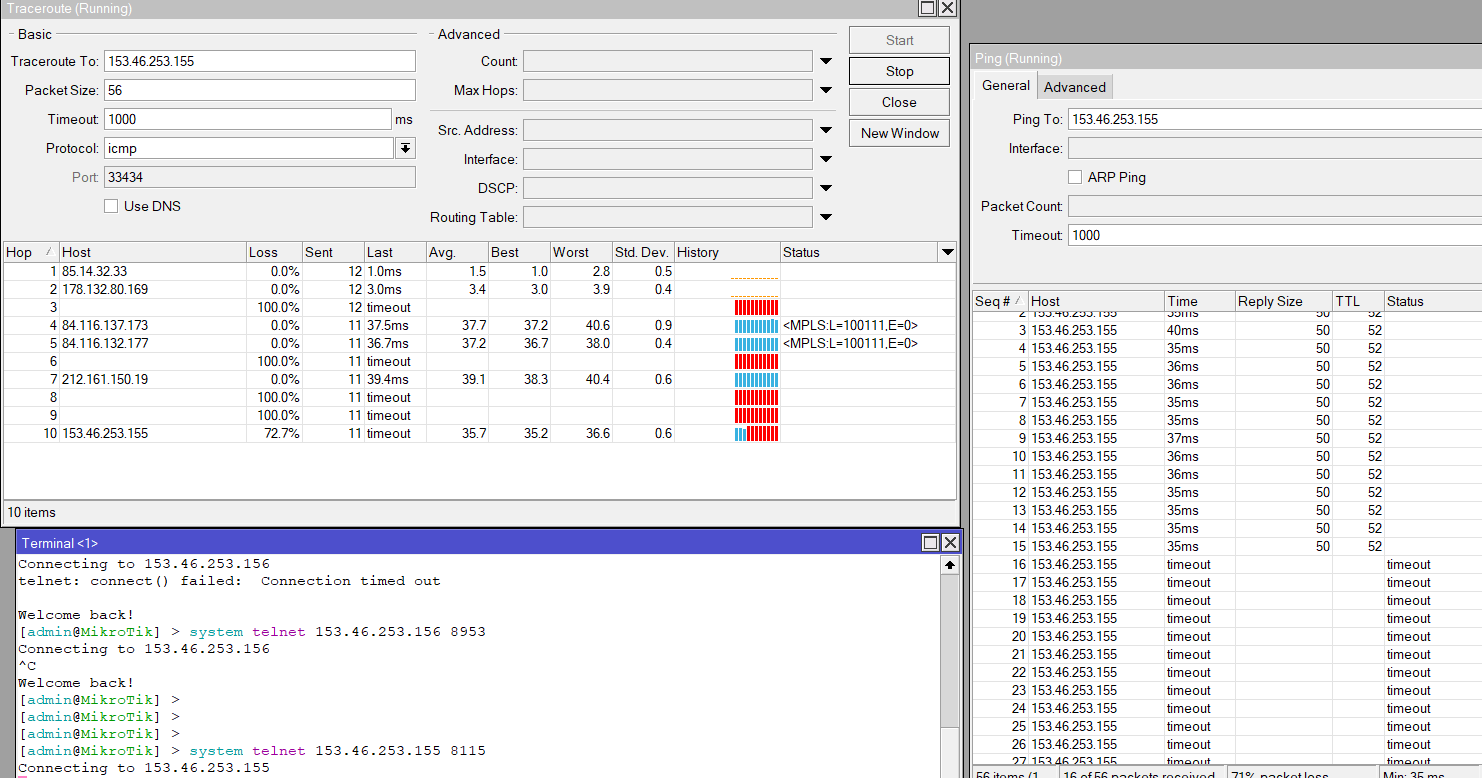Expand the Interface field arrow in Traceroute
This screenshot has height=778, width=1482.
(826, 159)
